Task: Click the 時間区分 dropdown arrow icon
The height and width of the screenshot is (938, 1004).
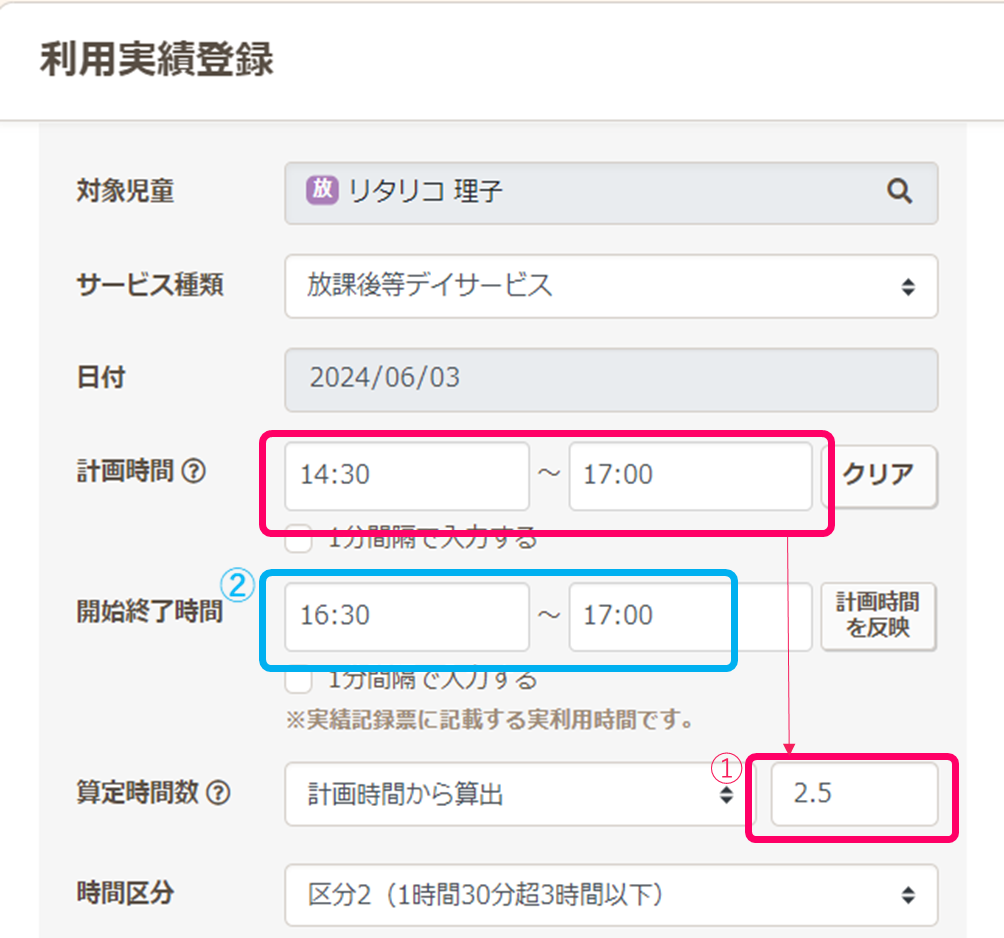Action: pyautogui.click(x=907, y=895)
